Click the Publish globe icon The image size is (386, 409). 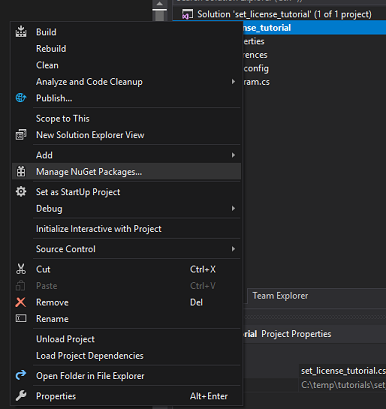click(x=21, y=98)
